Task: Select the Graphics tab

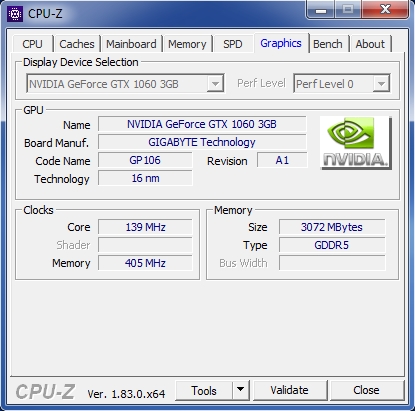Action: [281, 43]
